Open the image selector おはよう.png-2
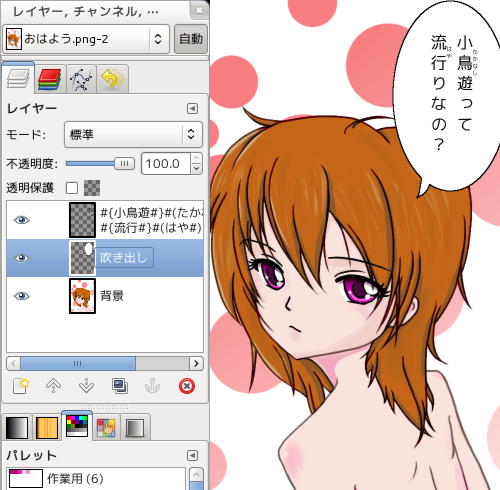Viewport: 500px width, 490px height. (86, 39)
